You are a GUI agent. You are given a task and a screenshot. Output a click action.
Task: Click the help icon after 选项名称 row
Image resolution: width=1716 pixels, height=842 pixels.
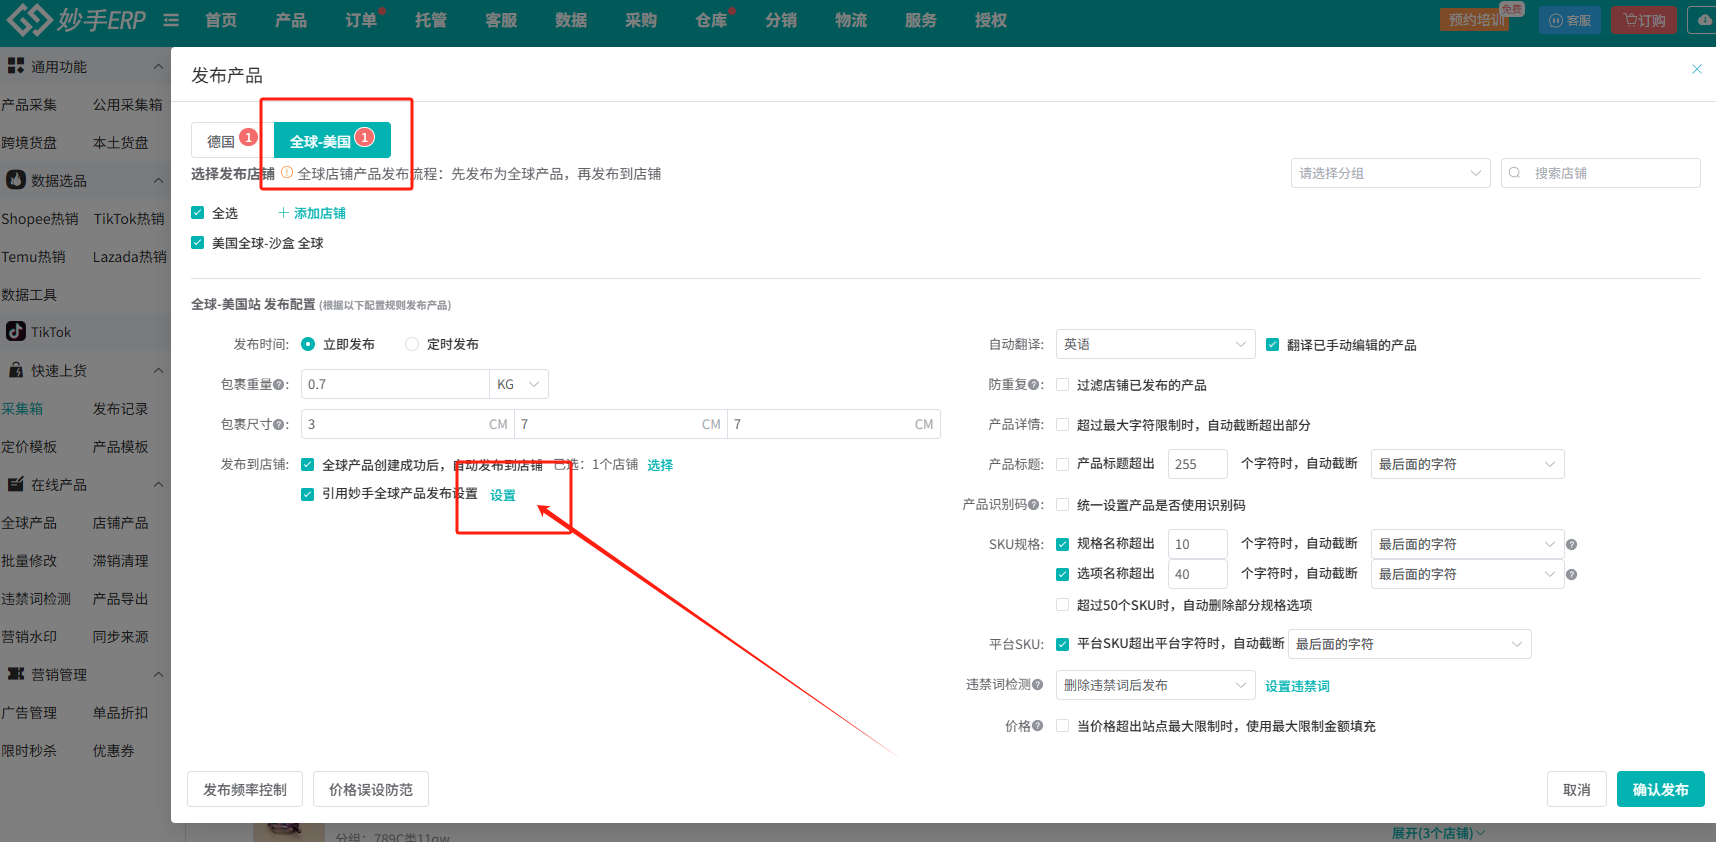tap(1571, 575)
